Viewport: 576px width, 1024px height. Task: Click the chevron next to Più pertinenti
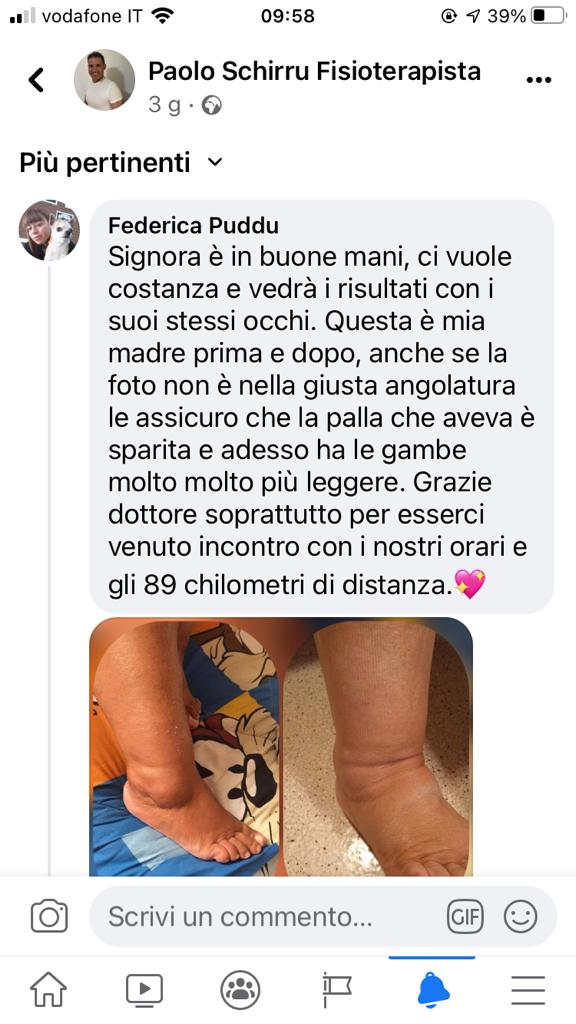point(214,162)
